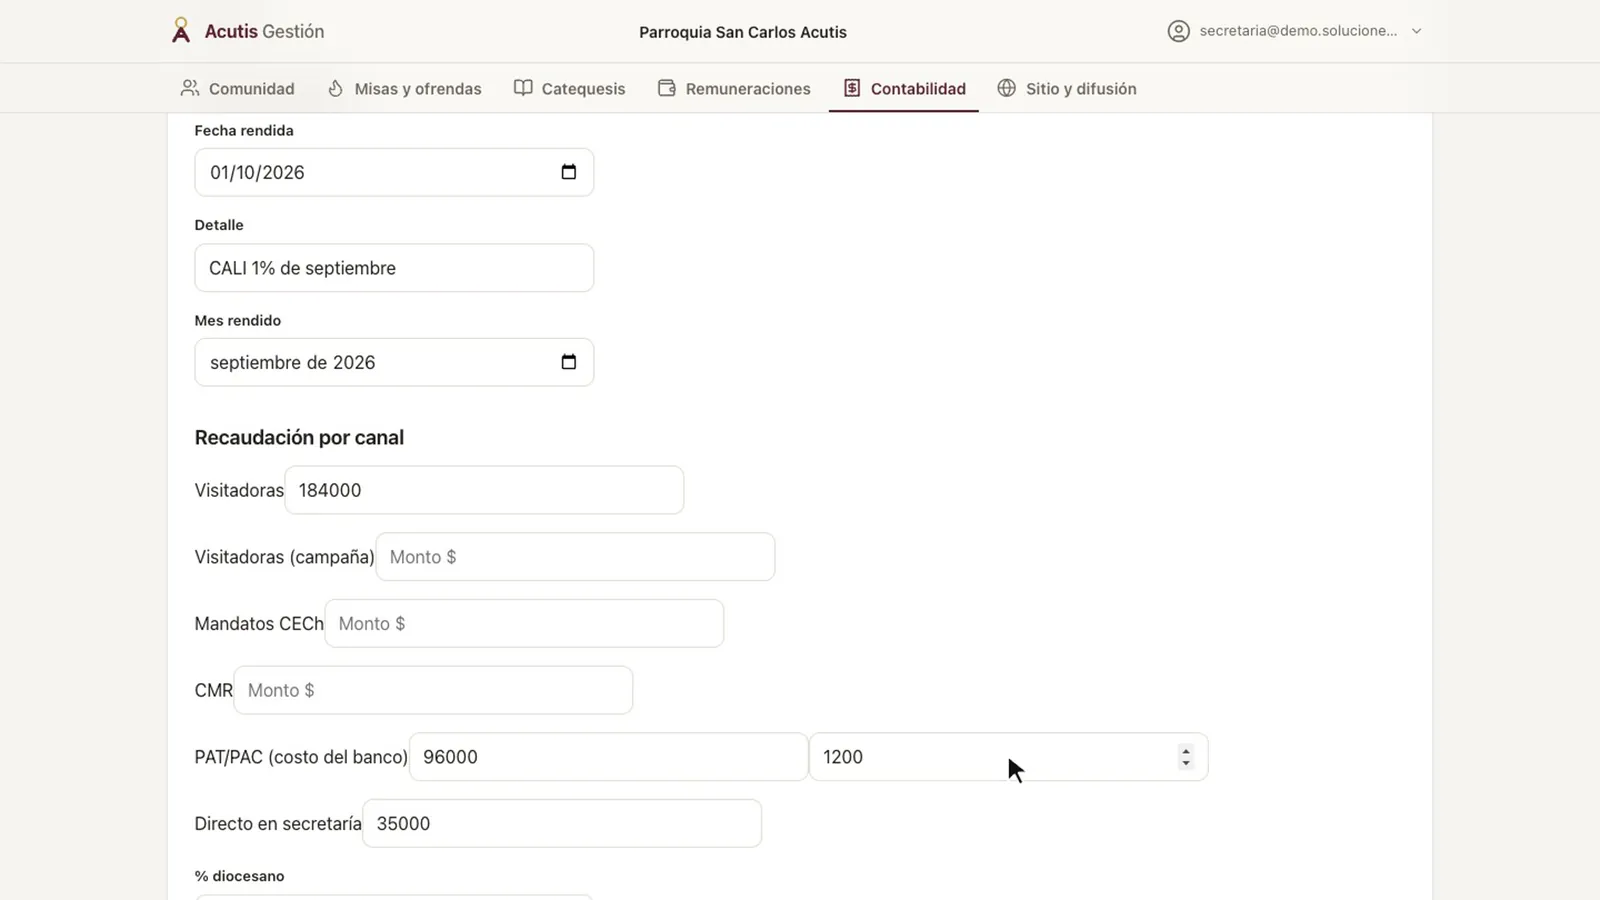Click the Fecha rendida date field
The width and height of the screenshot is (1600, 900).
tap(394, 172)
